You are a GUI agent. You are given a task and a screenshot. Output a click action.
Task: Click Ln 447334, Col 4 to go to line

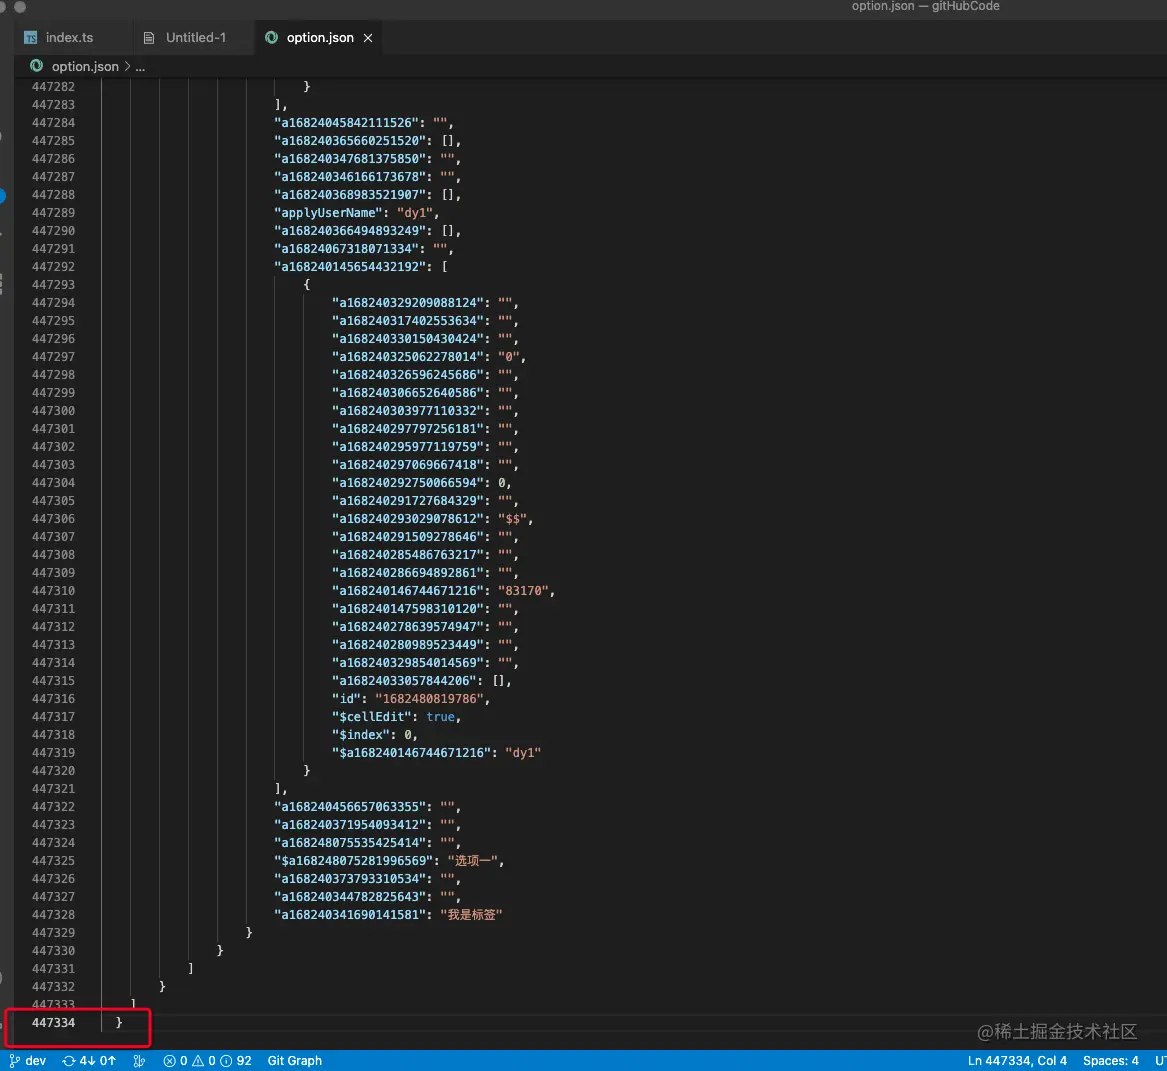(x=1017, y=1061)
